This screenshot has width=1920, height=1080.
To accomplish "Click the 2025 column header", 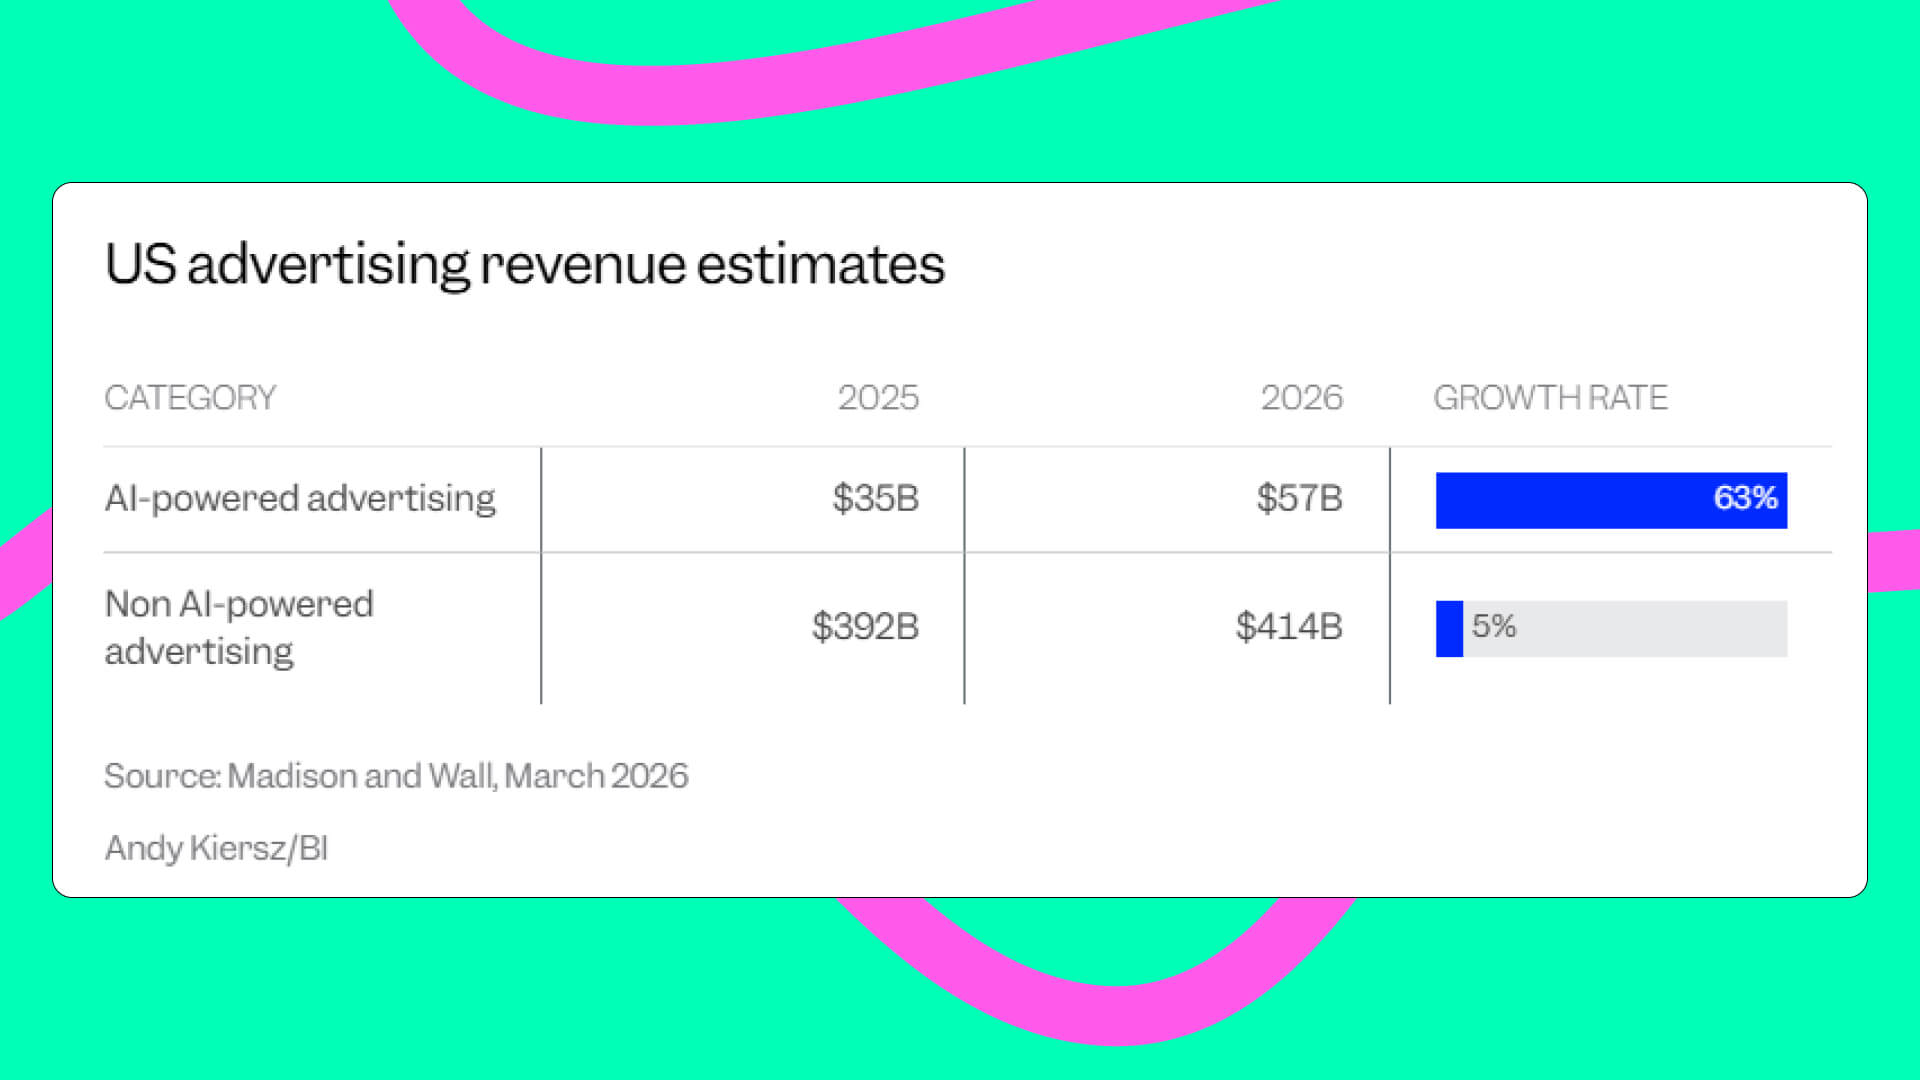I will click(877, 398).
